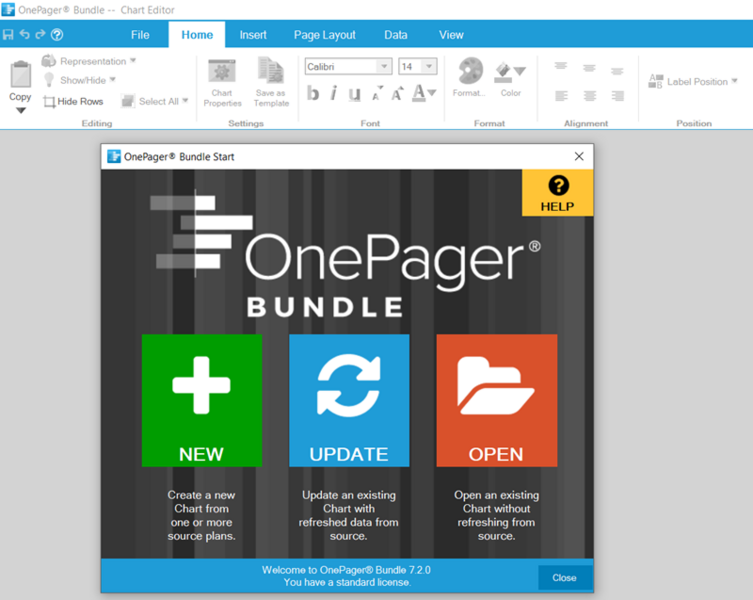Click the Save icon in quick access toolbar
The width and height of the screenshot is (753, 600).
(8, 35)
